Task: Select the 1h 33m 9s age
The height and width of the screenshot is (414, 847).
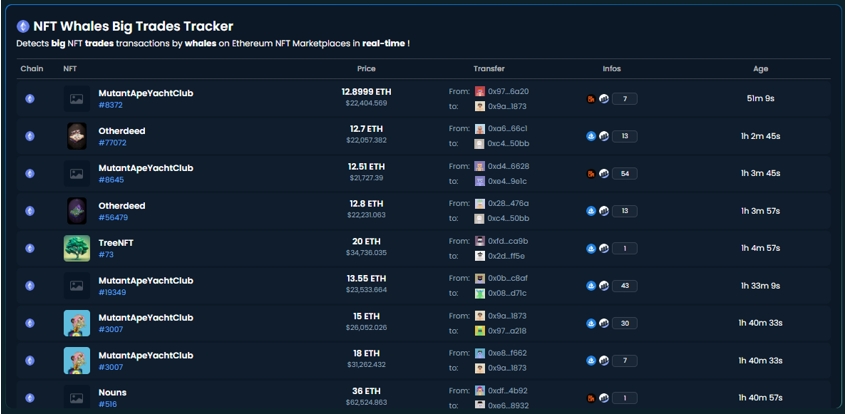Action: [x=761, y=286]
